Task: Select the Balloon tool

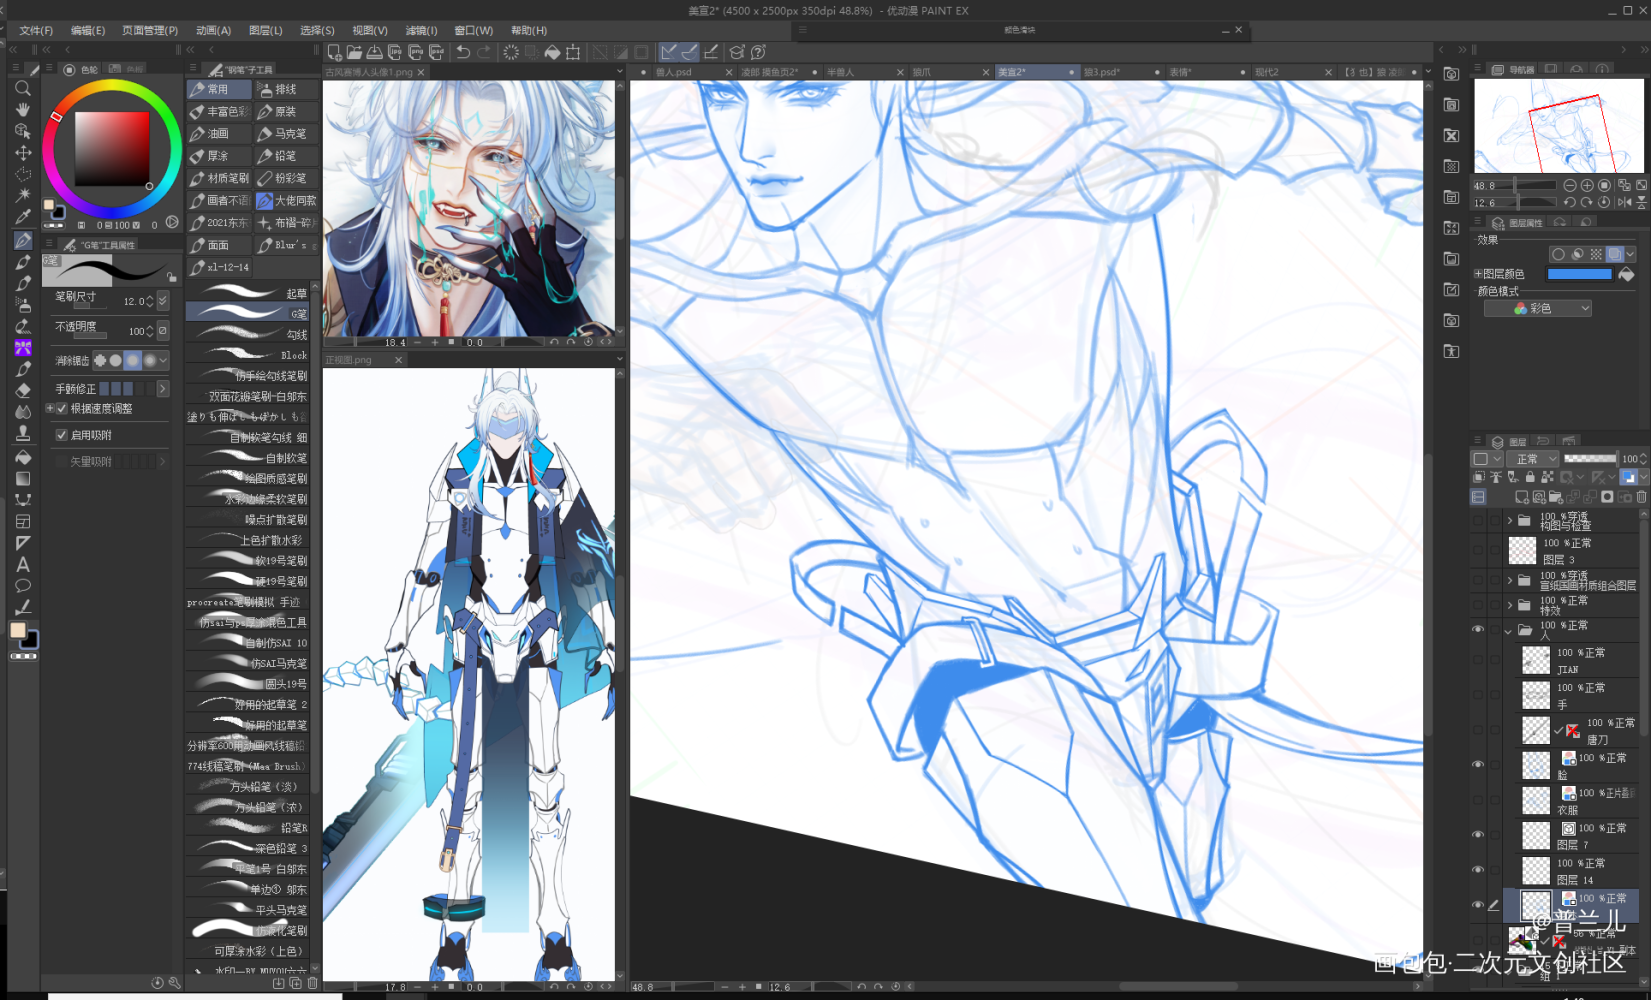Action: 22,586
